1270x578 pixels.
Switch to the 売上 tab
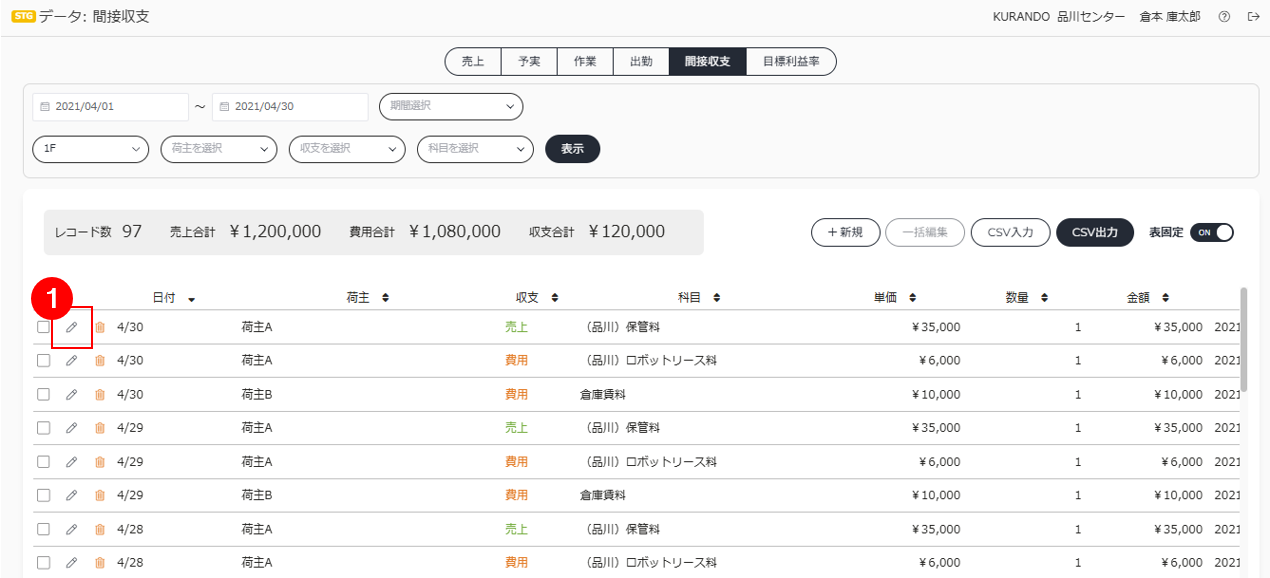point(473,61)
